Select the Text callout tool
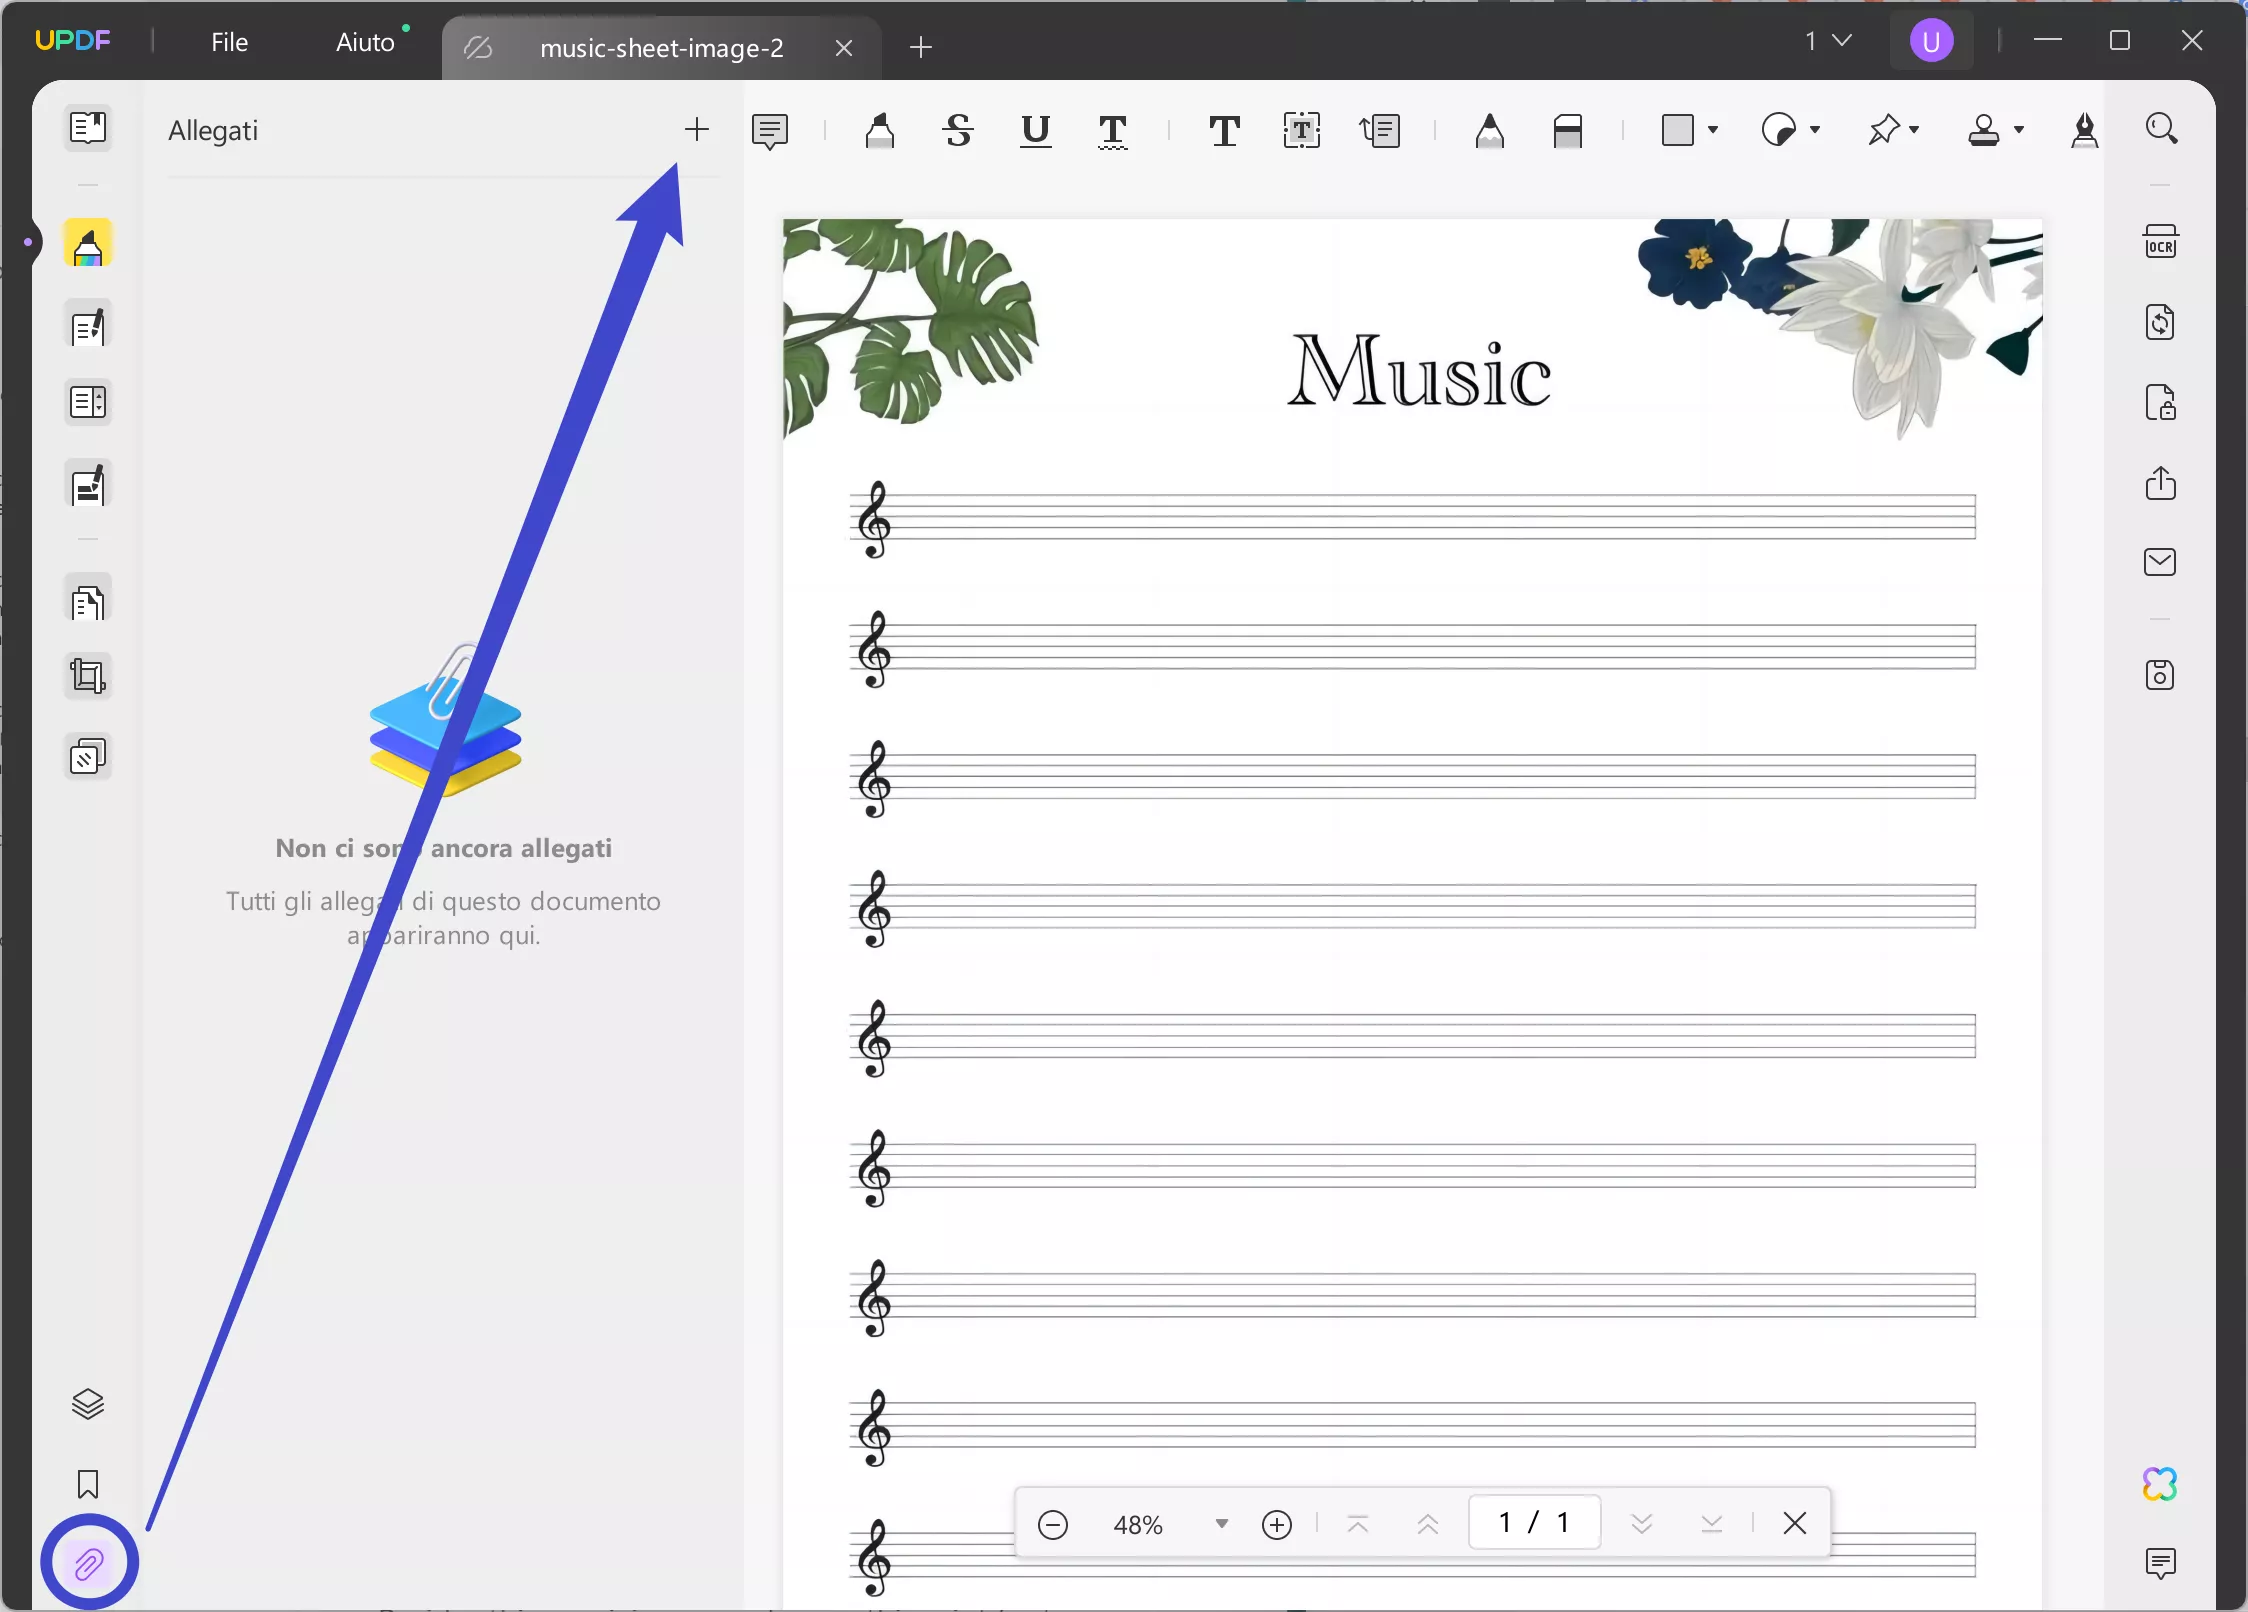 pyautogui.click(x=1380, y=131)
